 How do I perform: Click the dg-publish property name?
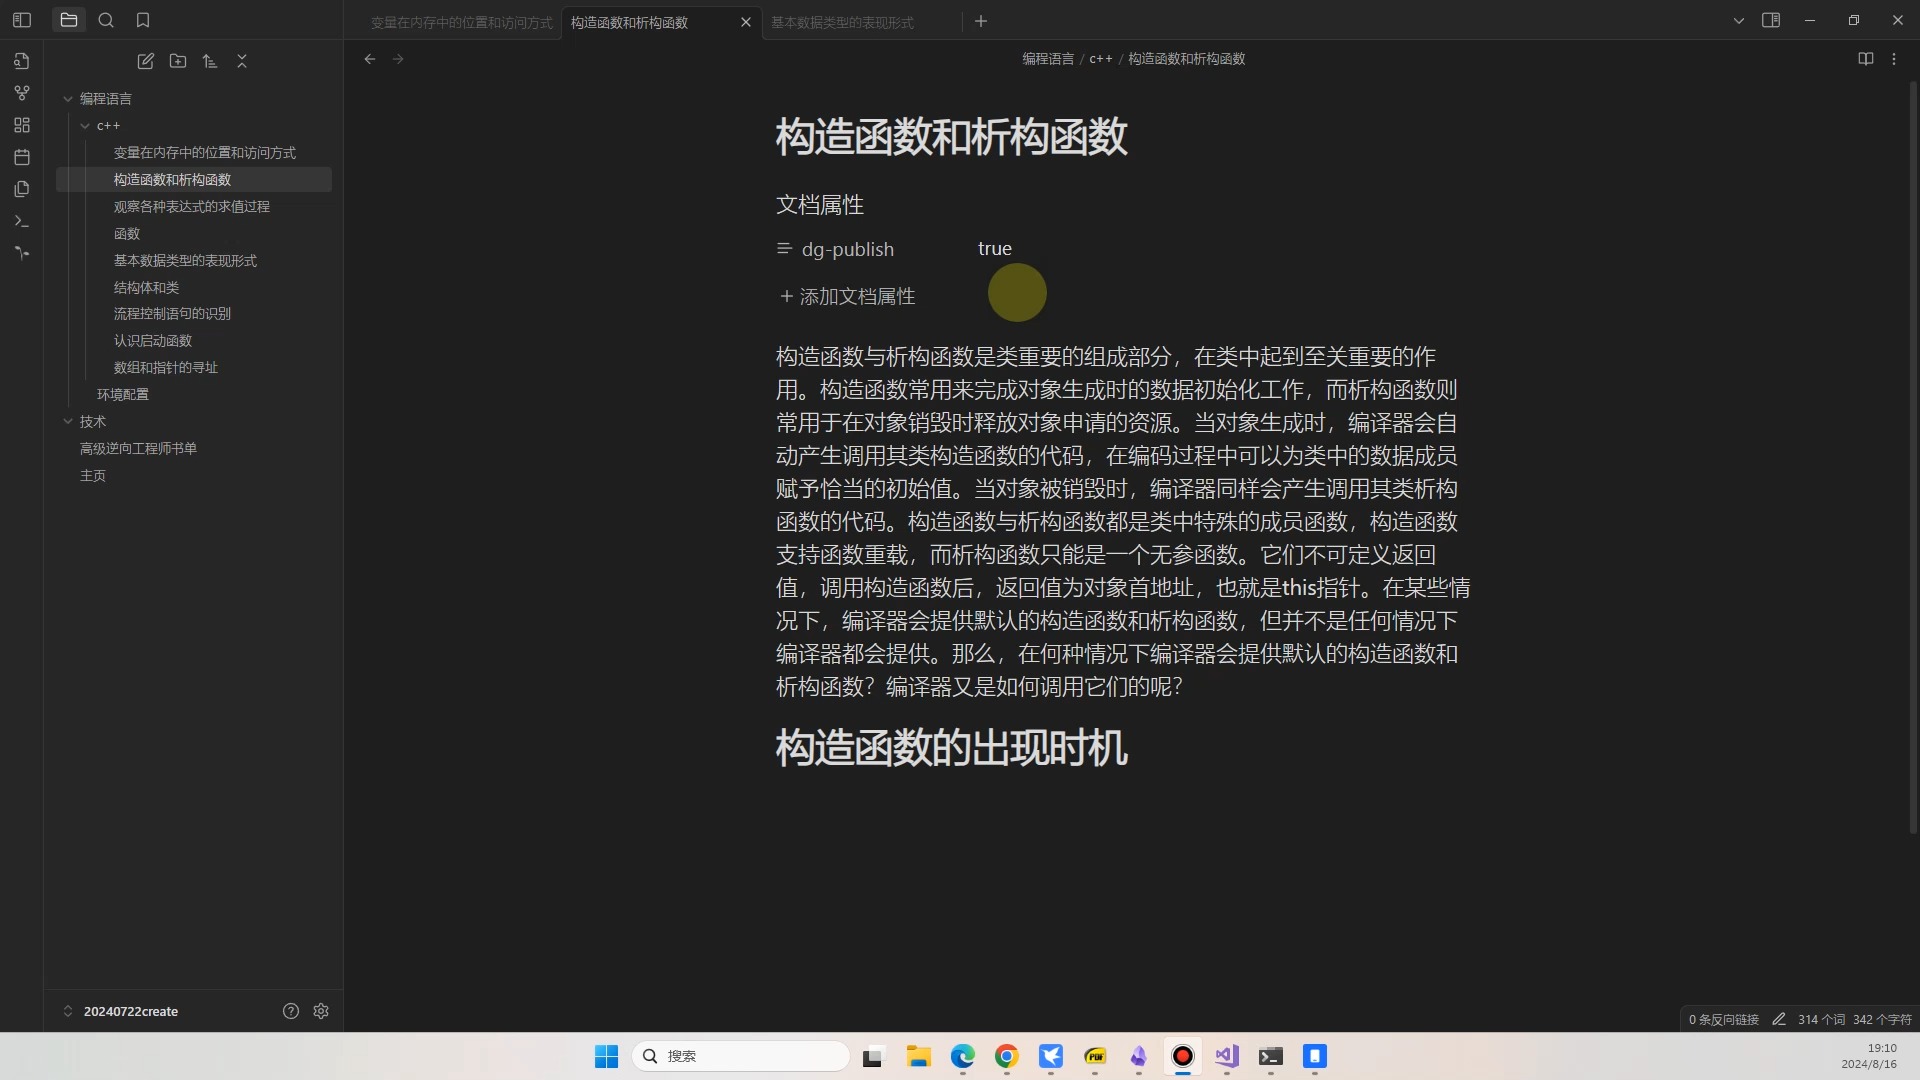[x=848, y=249]
